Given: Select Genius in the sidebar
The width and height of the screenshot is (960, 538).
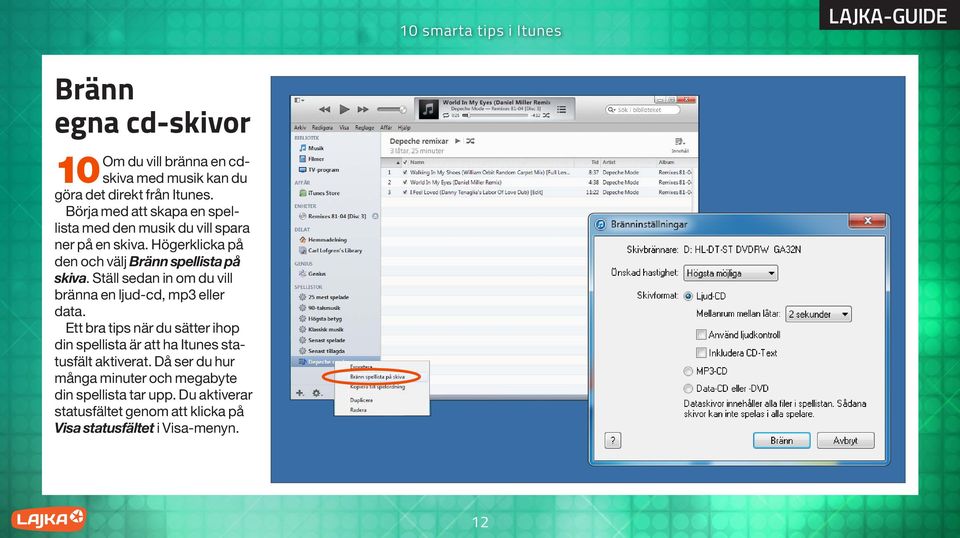Looking at the screenshot, I should pyautogui.click(x=312, y=274).
